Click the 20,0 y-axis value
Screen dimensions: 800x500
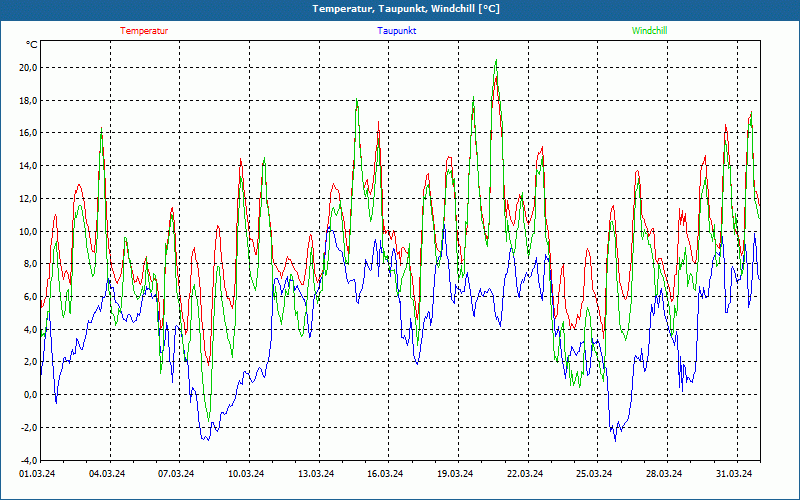pyautogui.click(x=29, y=68)
